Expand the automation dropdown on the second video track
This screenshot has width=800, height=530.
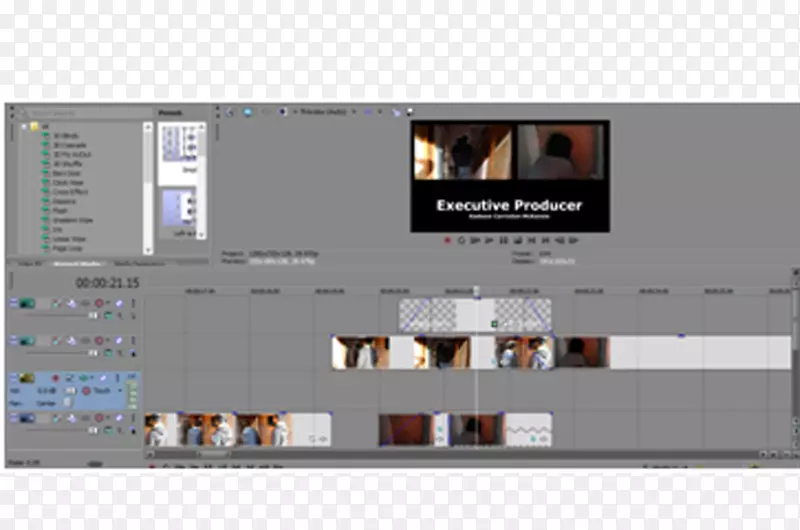108,340
